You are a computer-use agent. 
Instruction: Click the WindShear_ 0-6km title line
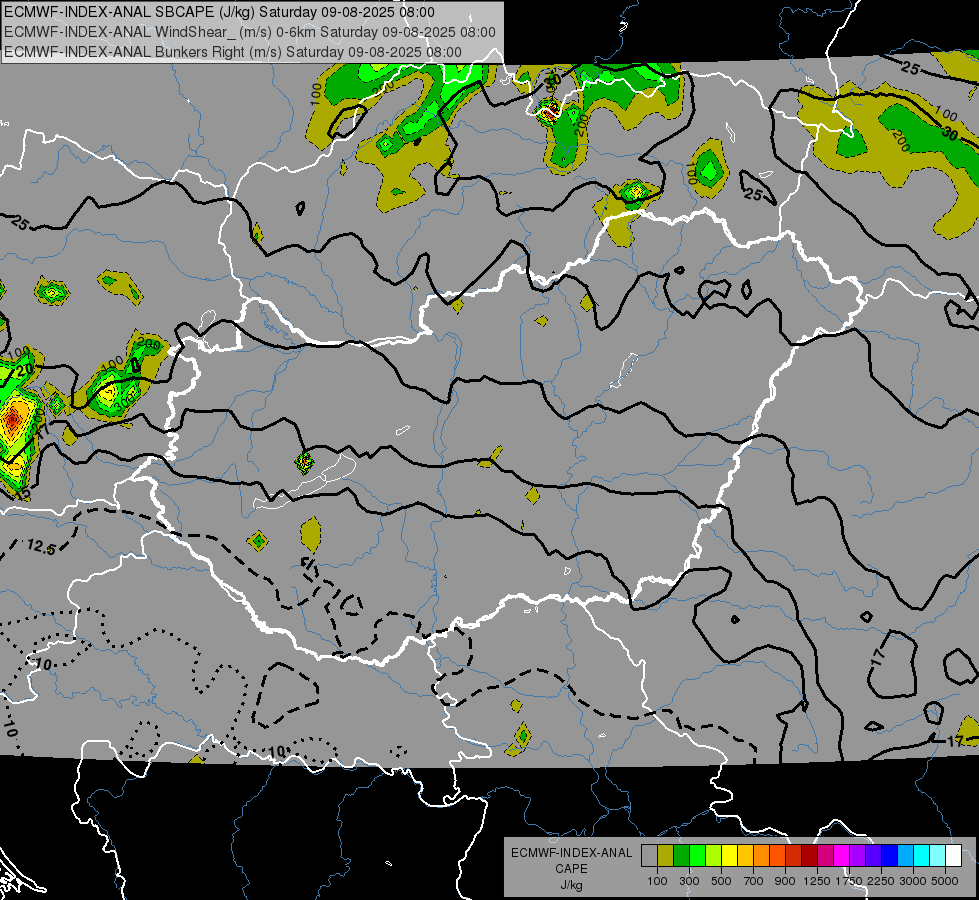[250, 32]
